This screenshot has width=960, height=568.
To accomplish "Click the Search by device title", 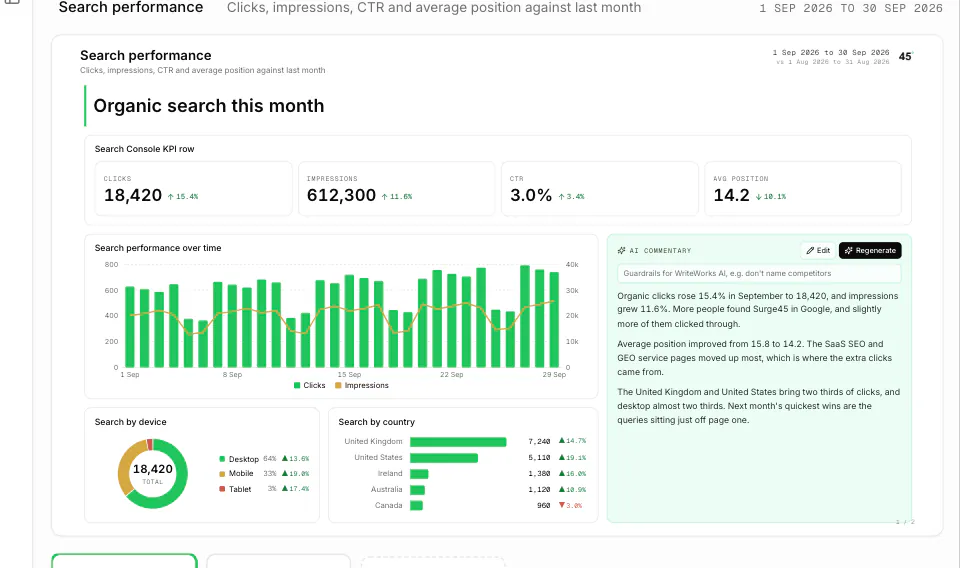I will point(130,422).
